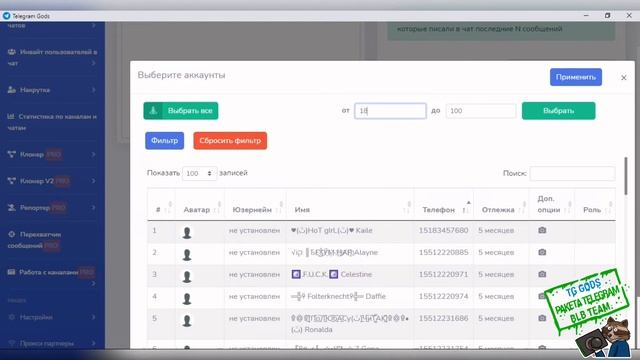Image resolution: width=640 pixels, height=360 pixels.
Task: Open the Показать records count dropdown
Action: tap(199, 173)
